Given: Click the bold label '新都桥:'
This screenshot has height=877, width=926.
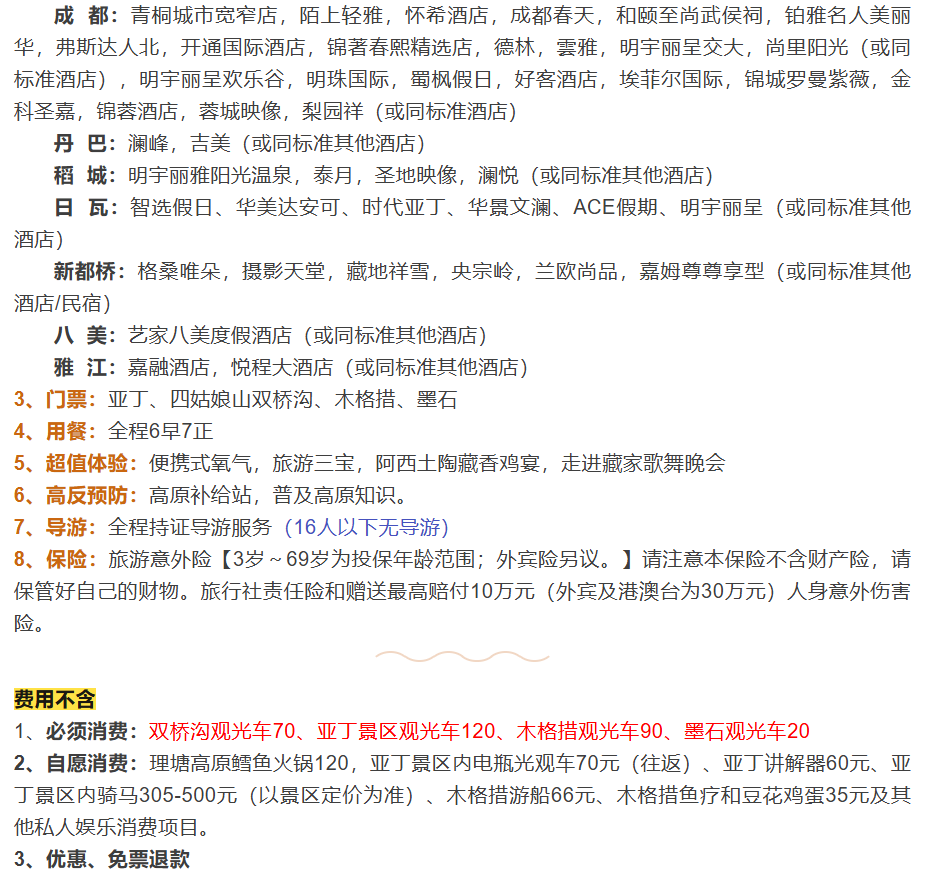Looking at the screenshot, I should 89,272.
